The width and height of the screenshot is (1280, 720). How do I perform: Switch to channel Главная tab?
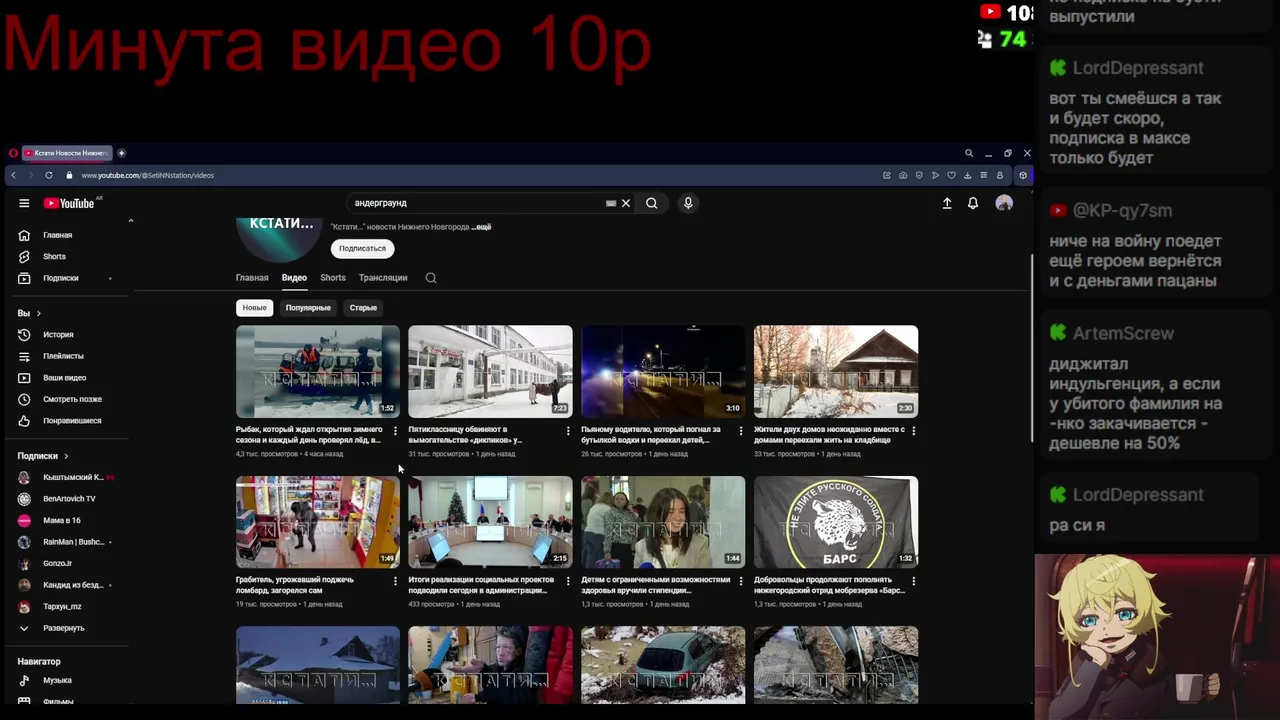[x=252, y=278]
